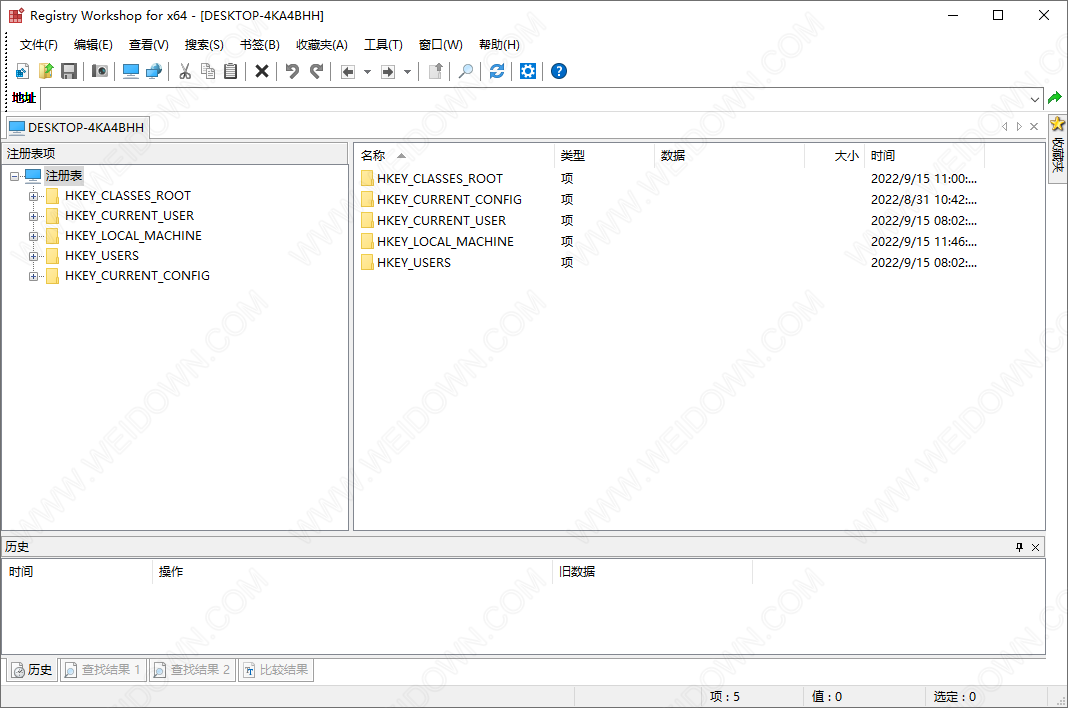Click the export registry file toolbar icon
Viewport: 1068px width, 708px height.
46,71
